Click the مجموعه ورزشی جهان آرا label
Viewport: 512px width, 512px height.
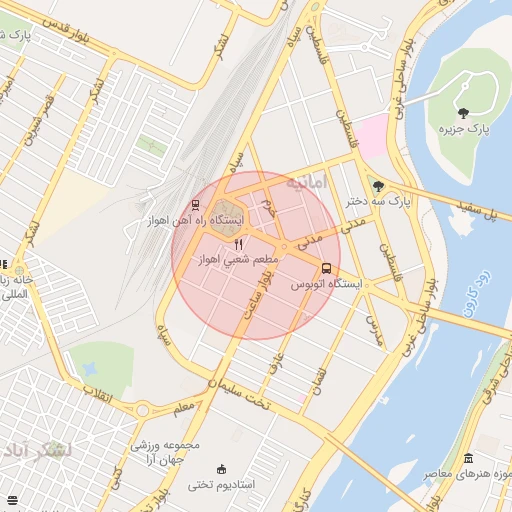pyautogui.click(x=165, y=453)
